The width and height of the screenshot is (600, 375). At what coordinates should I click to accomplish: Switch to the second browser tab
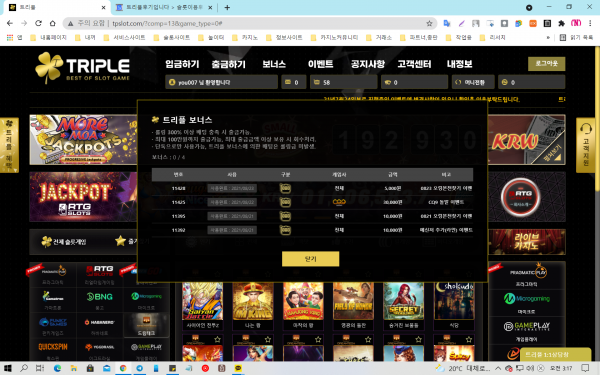(164, 7)
